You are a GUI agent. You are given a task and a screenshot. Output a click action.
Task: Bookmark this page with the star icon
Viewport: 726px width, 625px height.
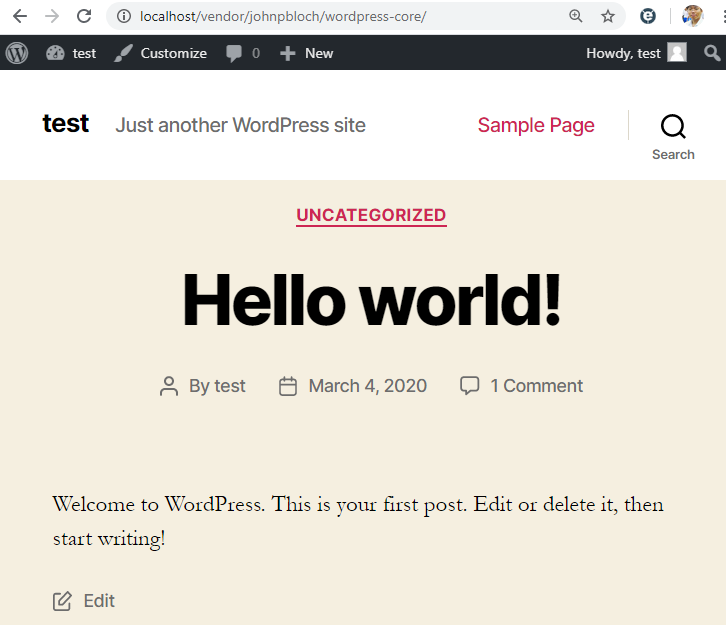click(607, 16)
